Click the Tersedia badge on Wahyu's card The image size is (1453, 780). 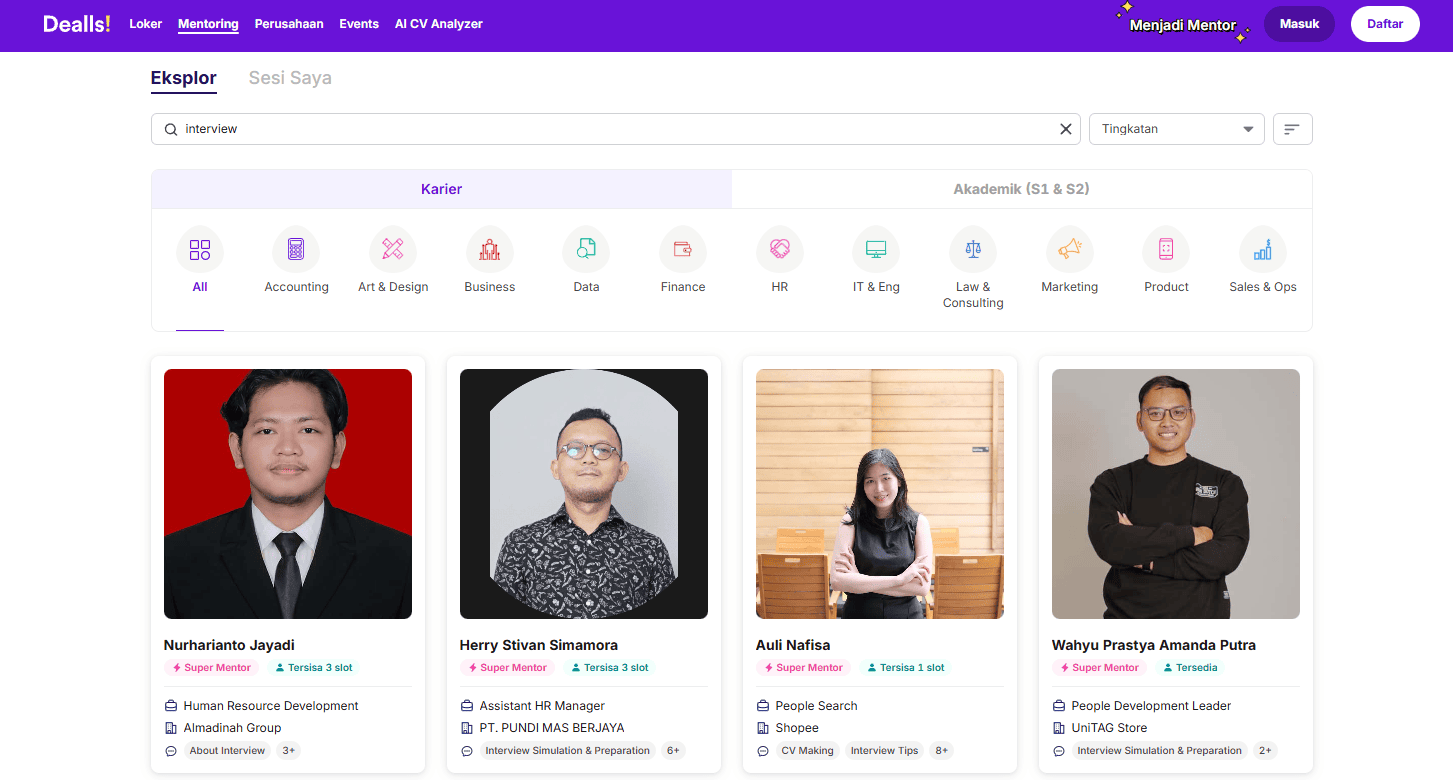[1190, 668]
